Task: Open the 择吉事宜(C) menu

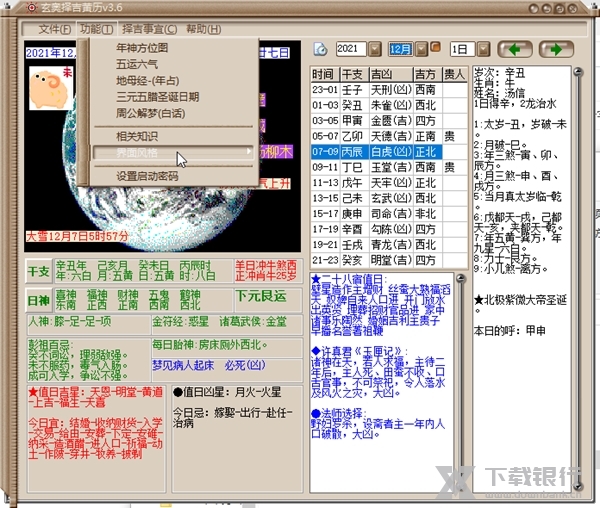Action: tap(150, 29)
